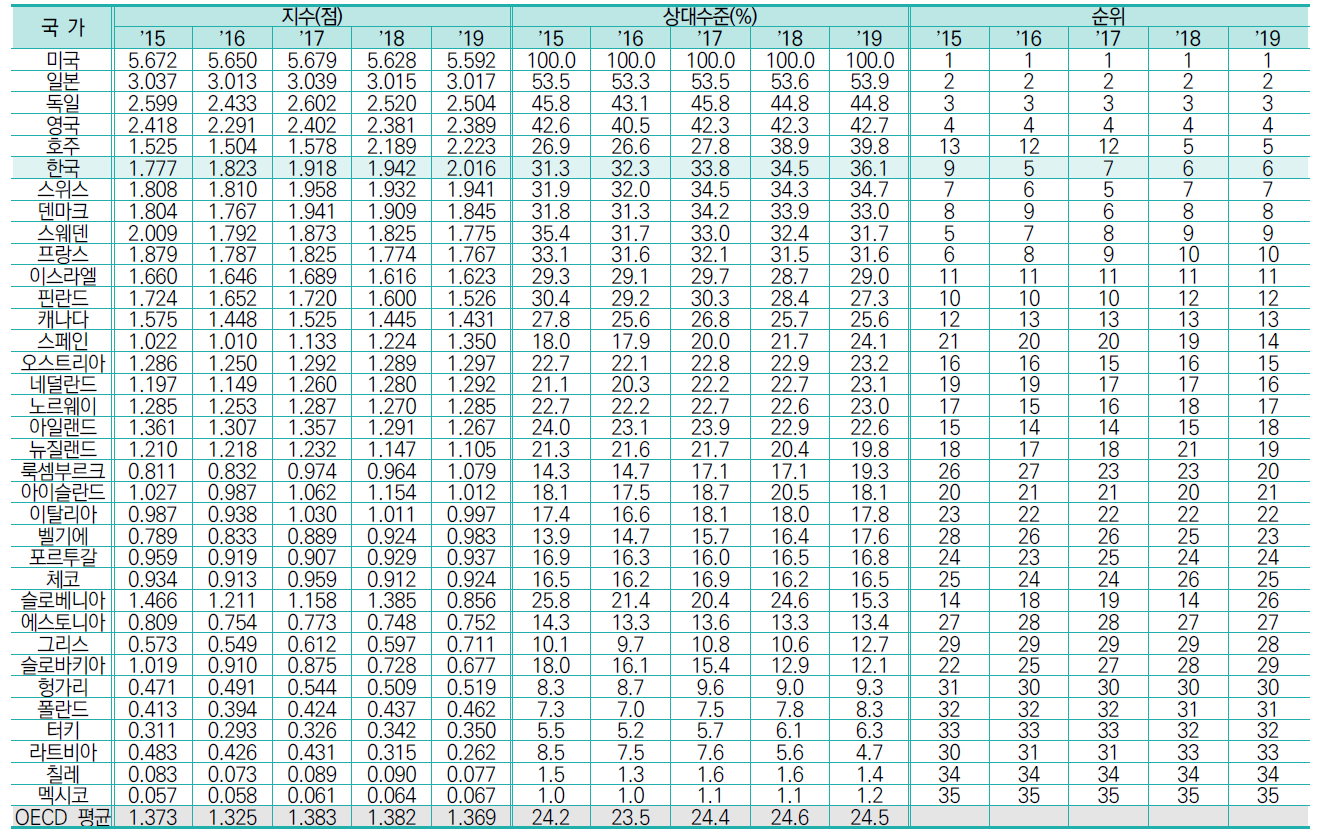
Task: Select the 상대수준(%) group header
Action: pyautogui.click(x=710, y=16)
